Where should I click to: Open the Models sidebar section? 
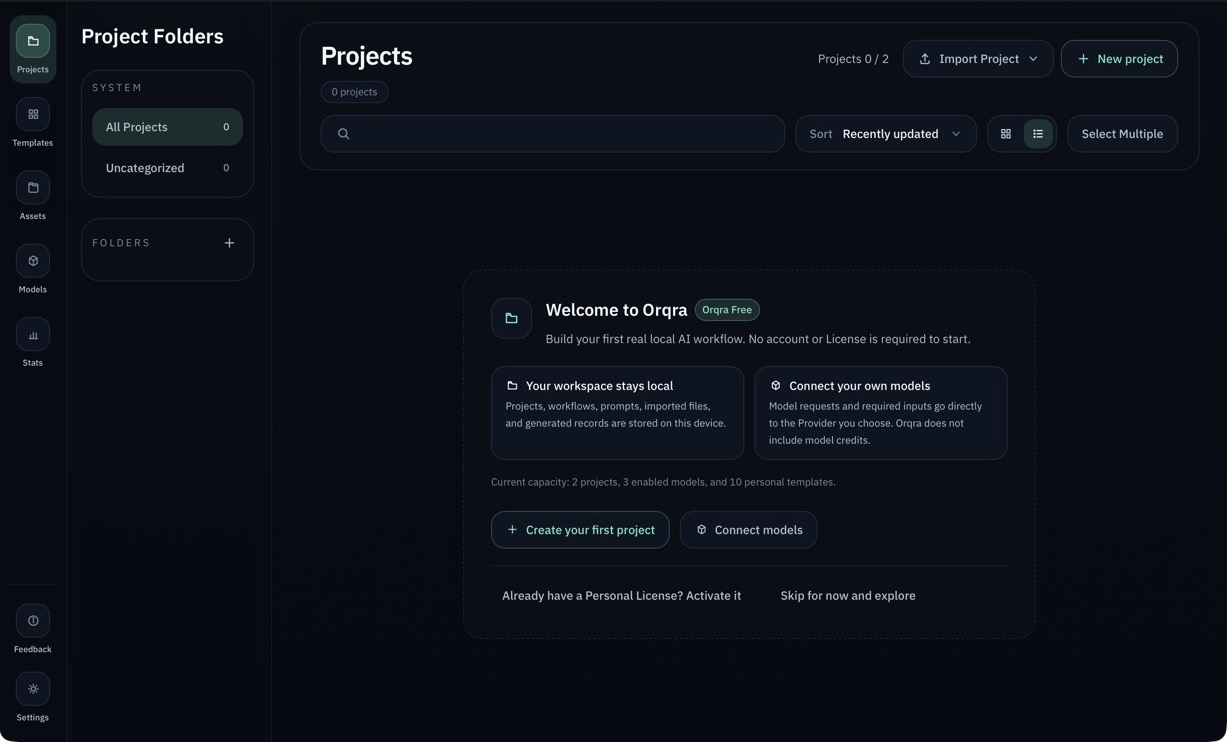[33, 269]
